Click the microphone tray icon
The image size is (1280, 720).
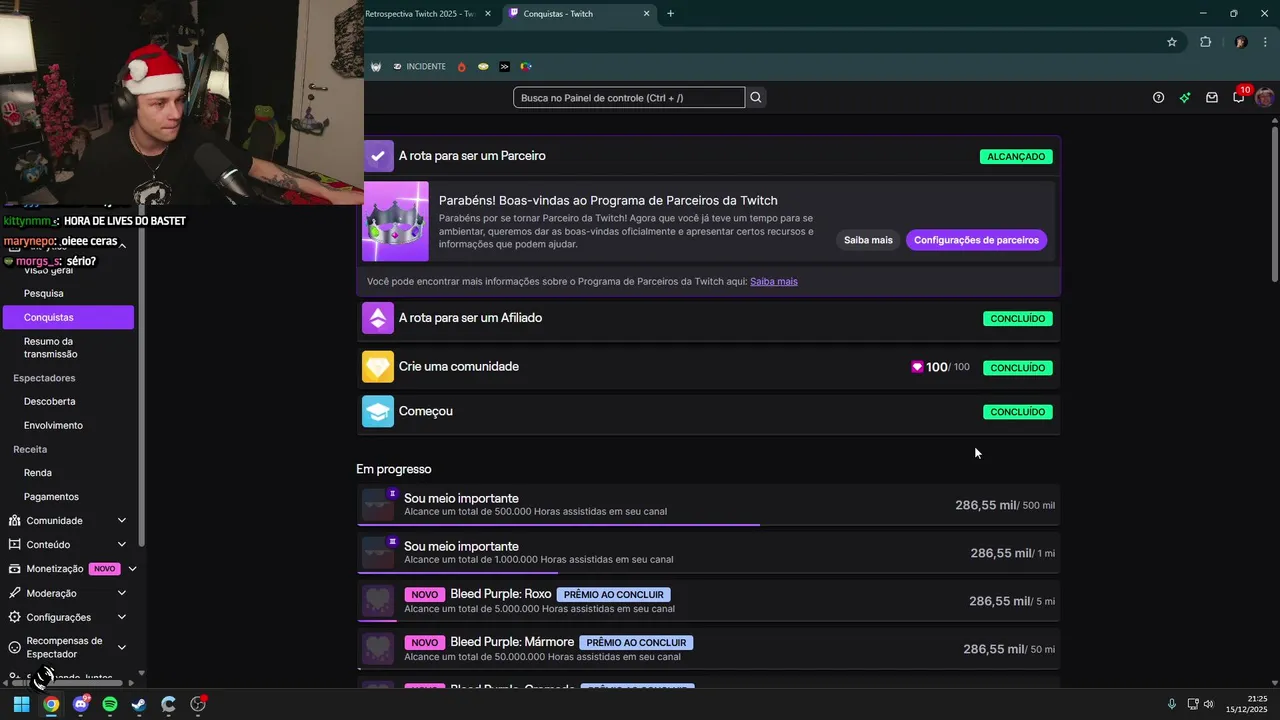point(1171,704)
